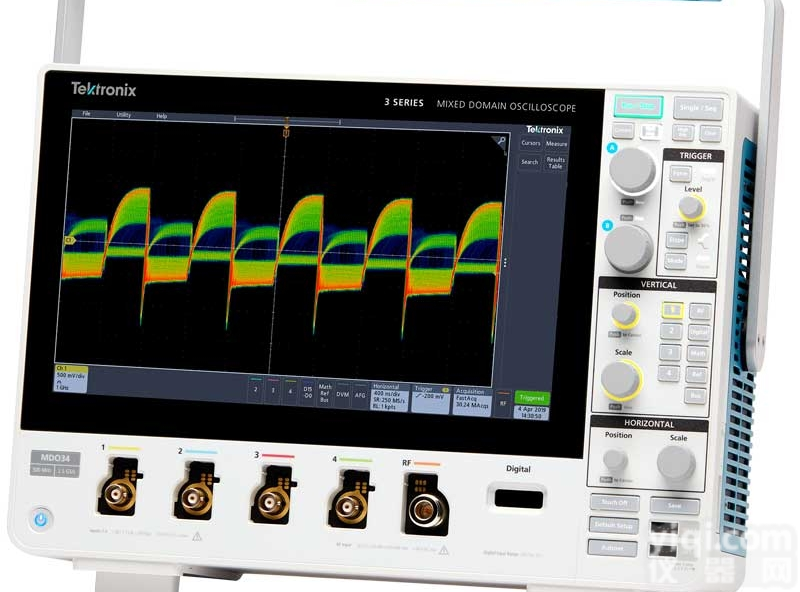Toggle the Run/Stop acquisition button
This screenshot has width=800, height=592.
636,104
